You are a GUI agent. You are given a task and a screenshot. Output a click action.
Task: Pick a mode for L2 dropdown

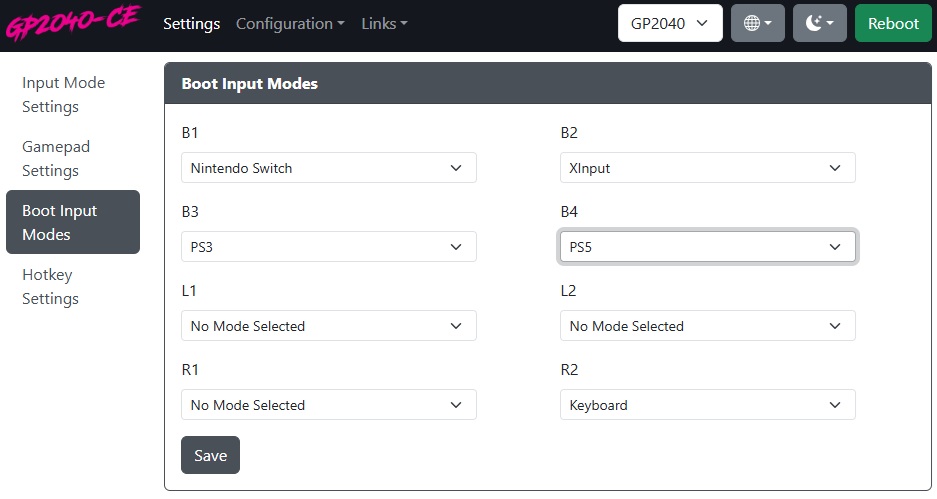pos(707,326)
